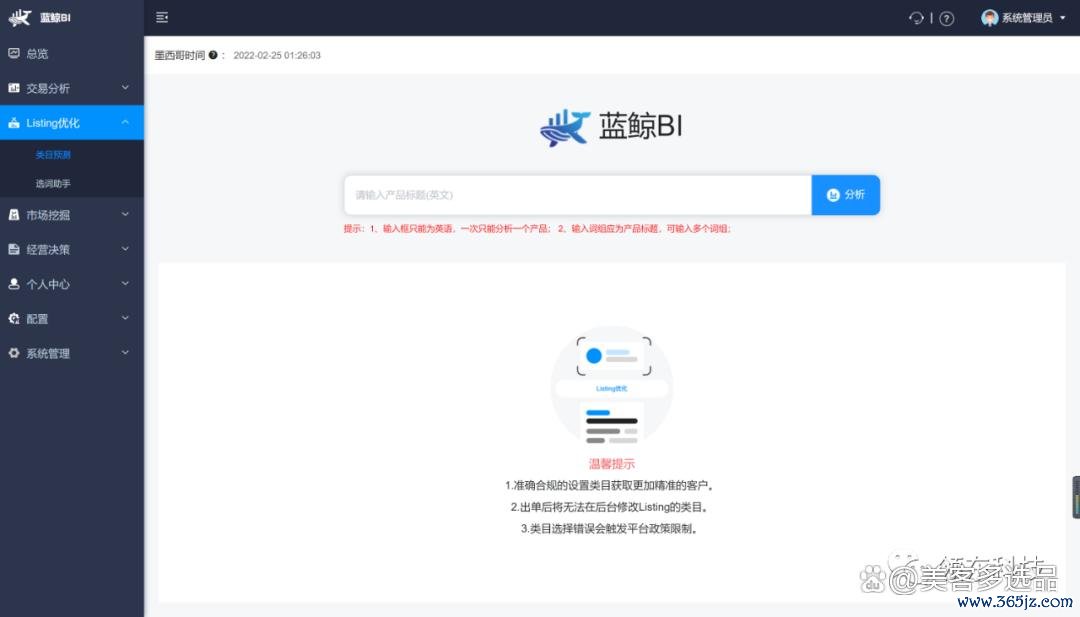This screenshot has width=1080, height=617.
Task: Click the refresh icon in top bar
Action: point(915,18)
